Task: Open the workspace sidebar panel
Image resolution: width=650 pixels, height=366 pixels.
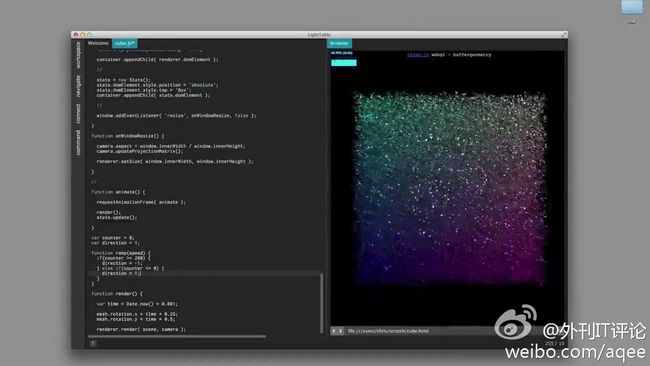Action: (x=78, y=55)
